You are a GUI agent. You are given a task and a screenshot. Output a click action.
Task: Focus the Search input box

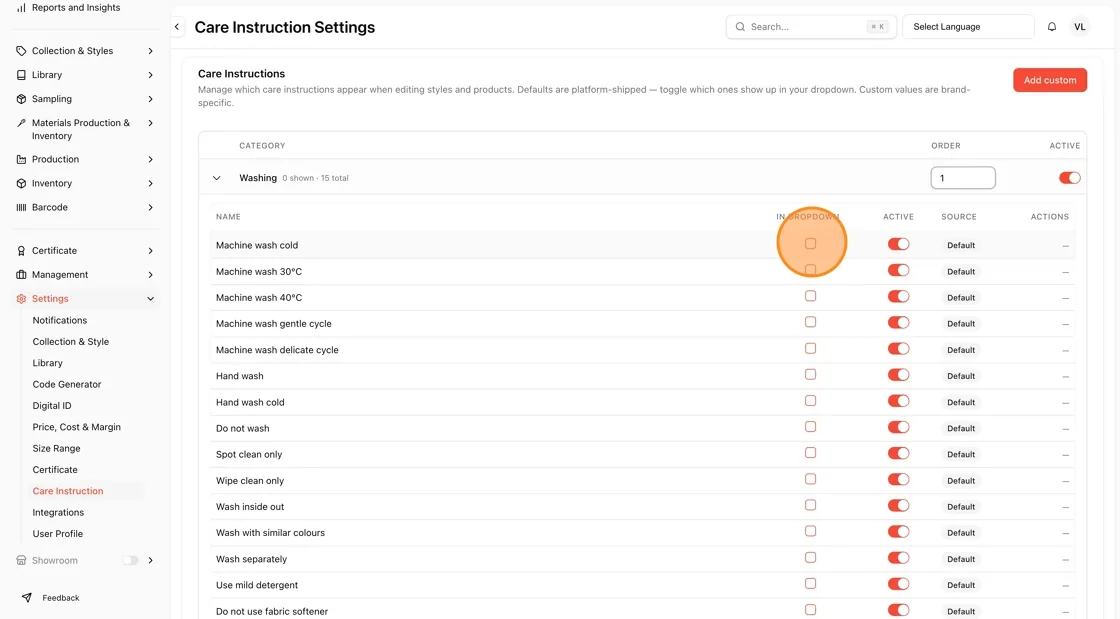811,26
